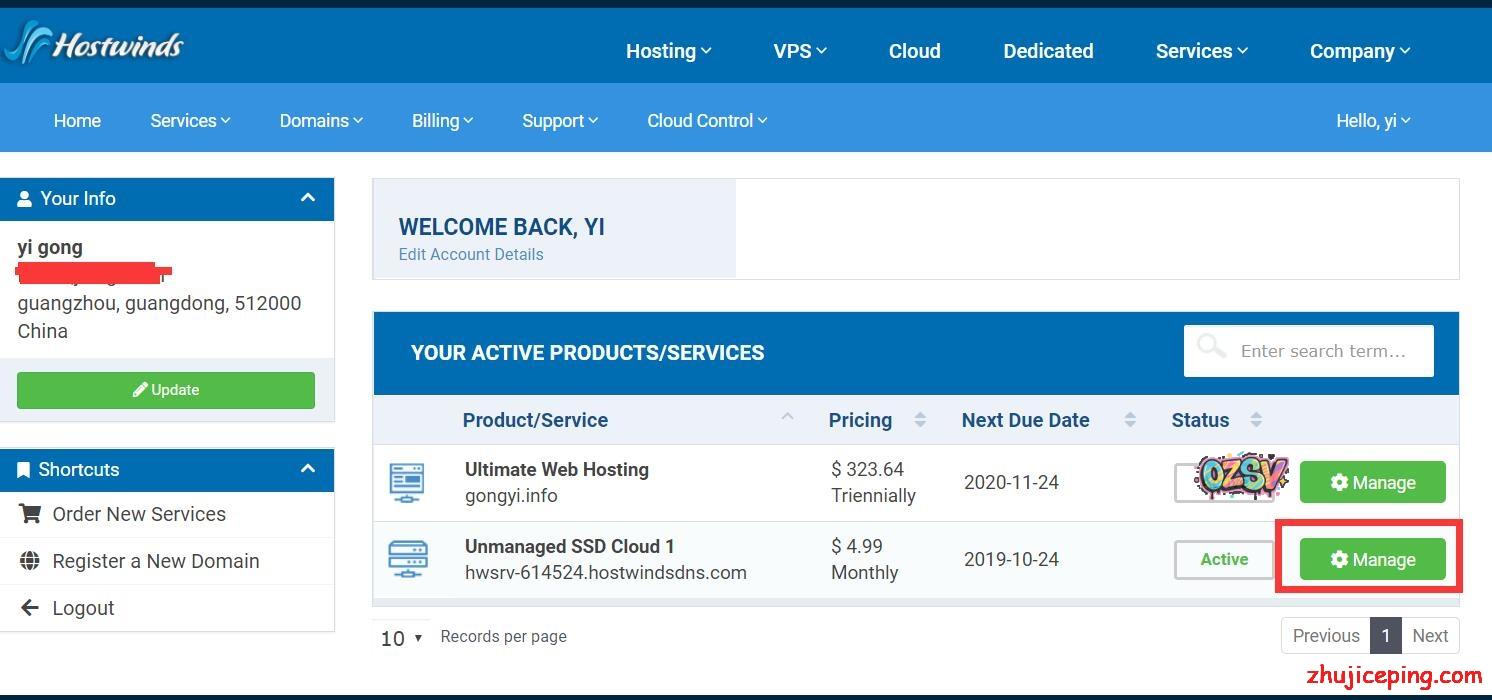Sort by Pricing column arrows
The width and height of the screenshot is (1492, 700).
[x=920, y=420]
